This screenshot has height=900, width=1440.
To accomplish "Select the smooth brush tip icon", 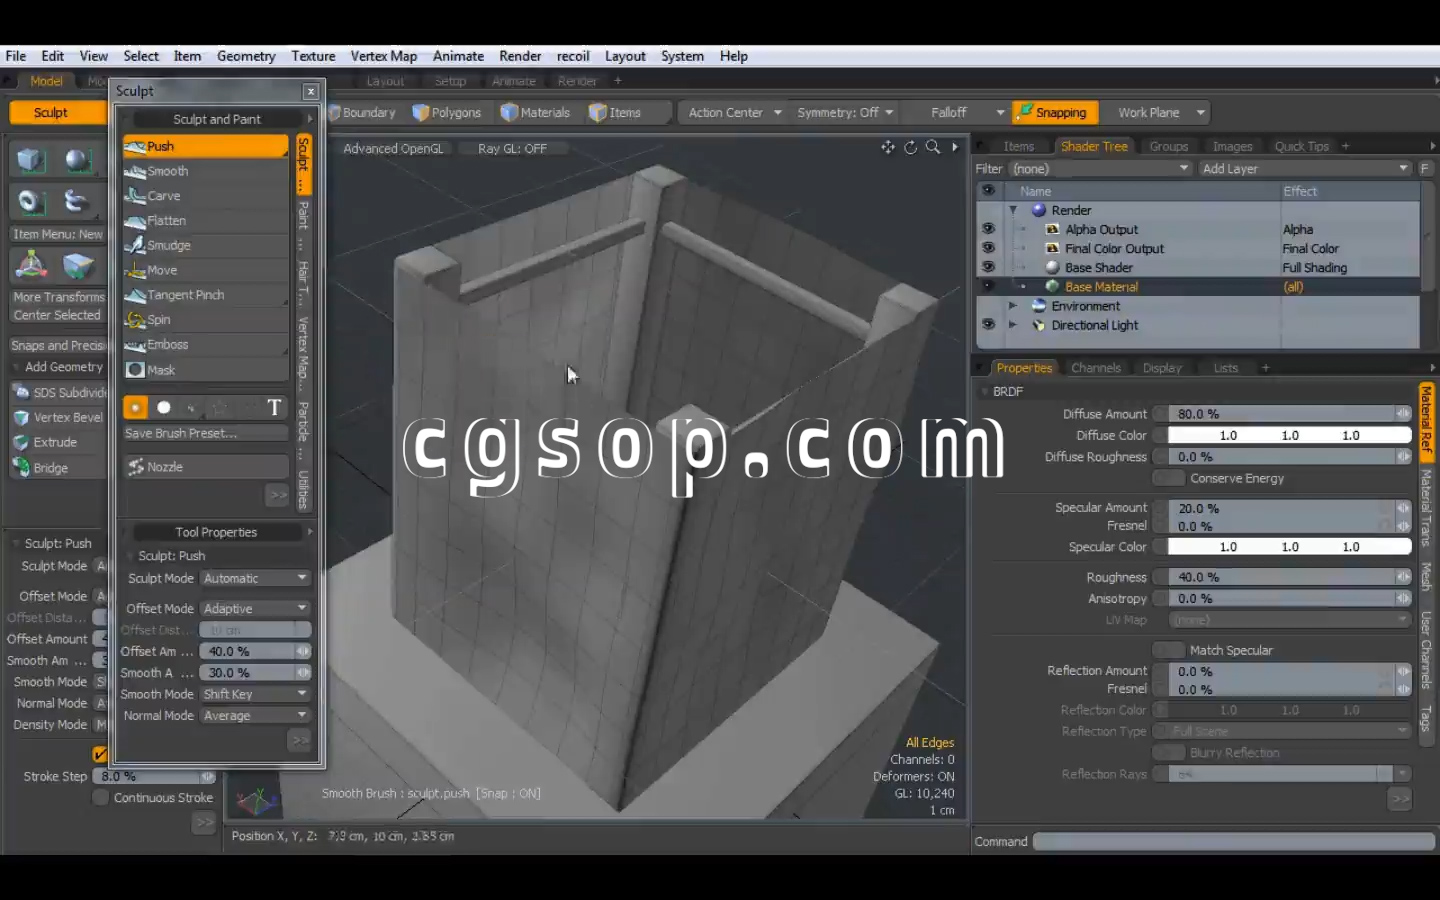I will [x=135, y=408].
